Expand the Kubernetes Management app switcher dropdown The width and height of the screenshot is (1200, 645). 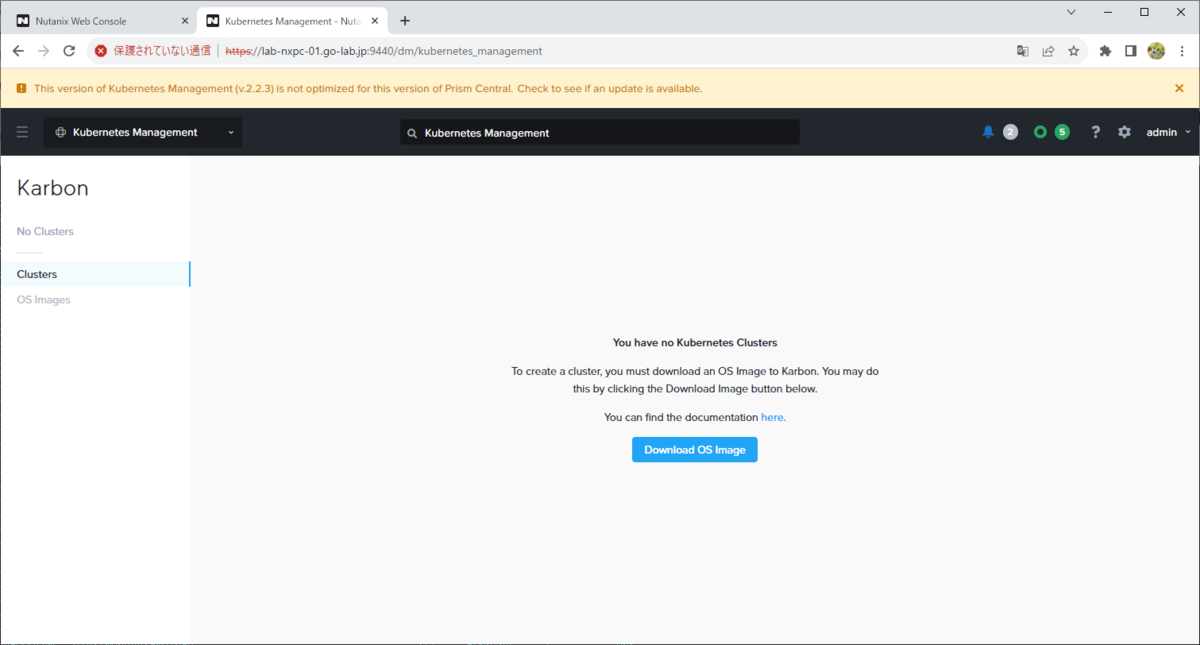[x=143, y=132]
